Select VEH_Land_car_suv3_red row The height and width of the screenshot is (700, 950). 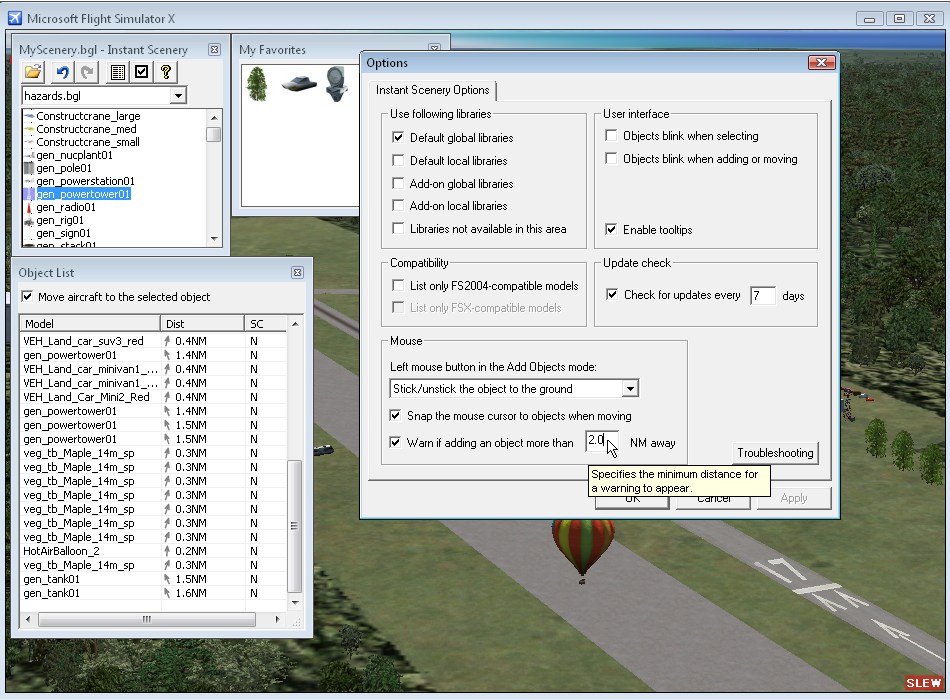[x=153, y=341]
